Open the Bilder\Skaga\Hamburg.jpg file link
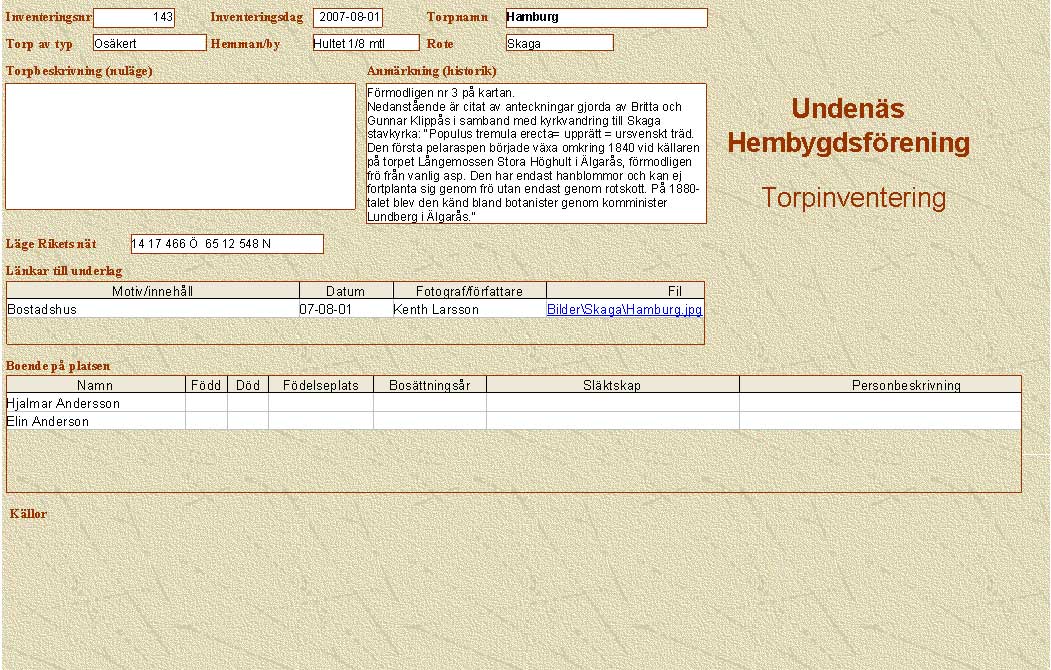 (x=624, y=310)
